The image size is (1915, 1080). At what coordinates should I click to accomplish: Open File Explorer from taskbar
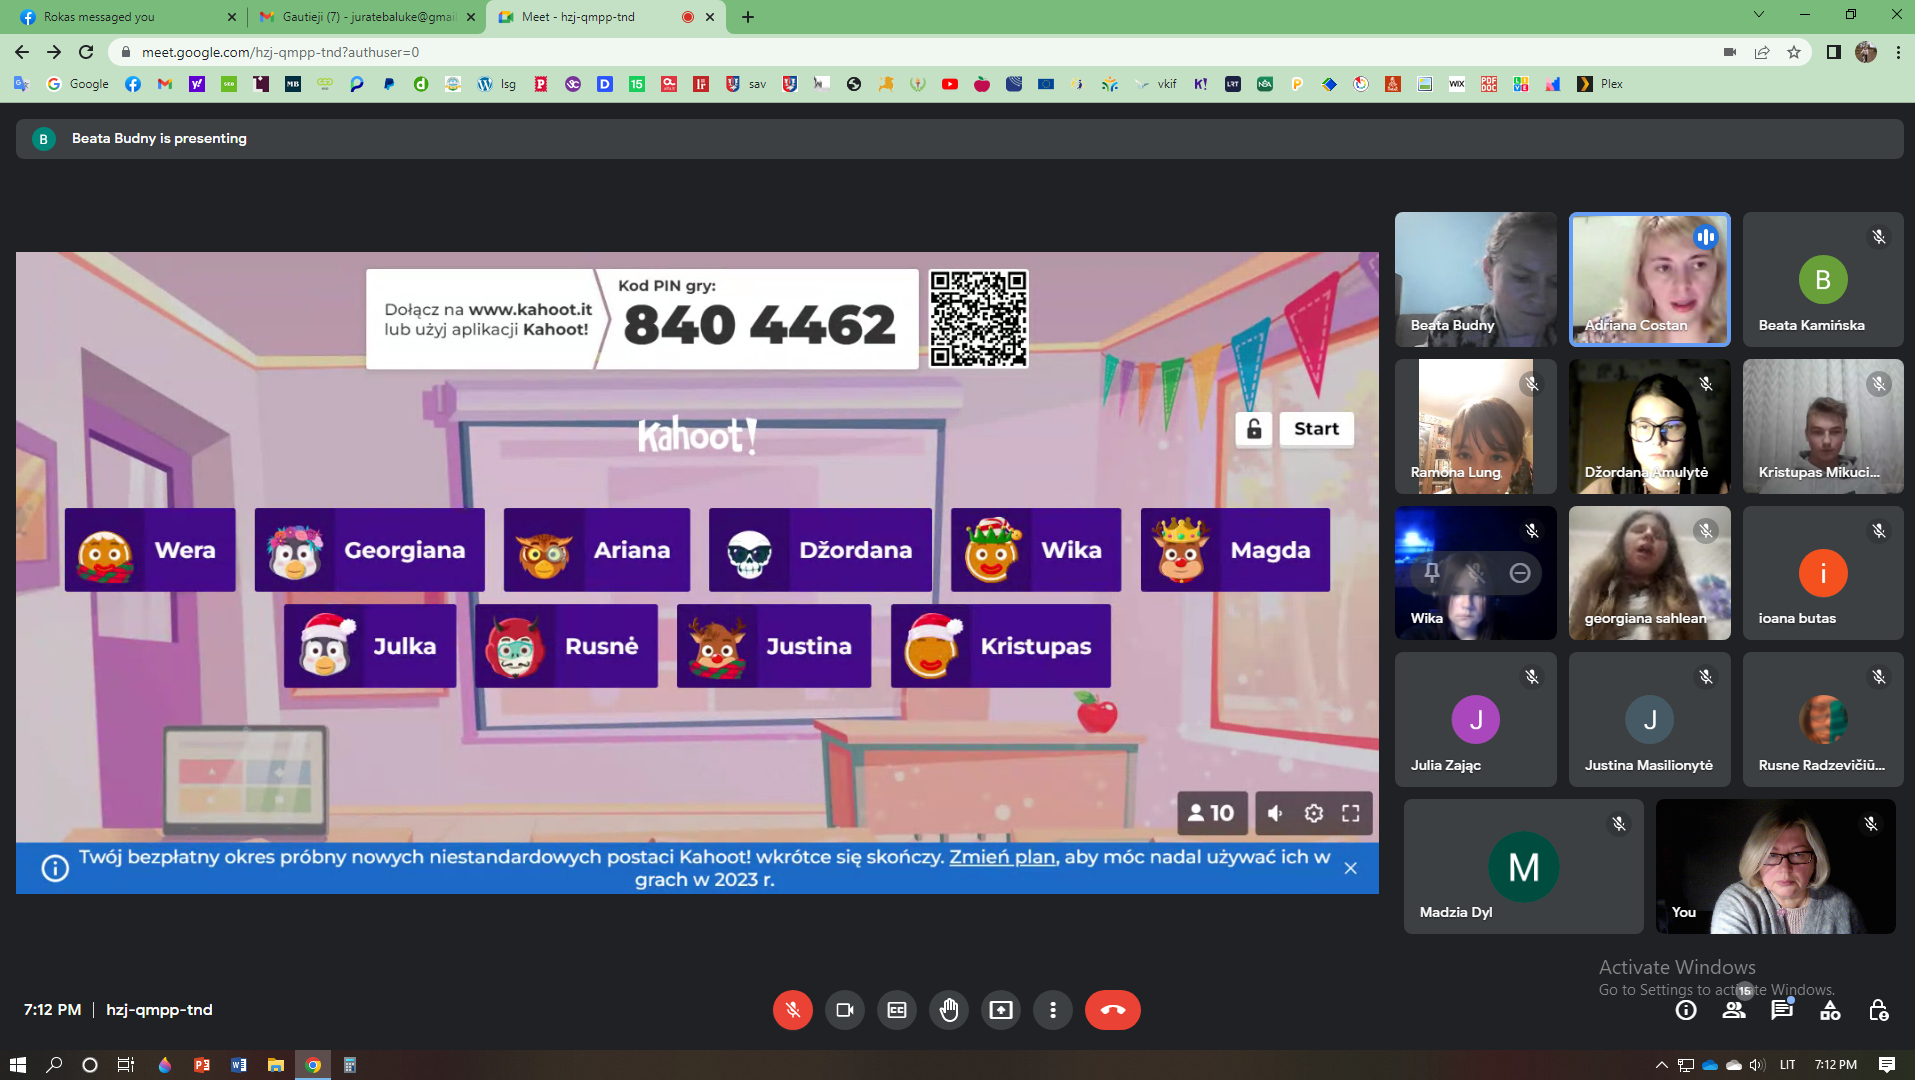coord(276,1065)
